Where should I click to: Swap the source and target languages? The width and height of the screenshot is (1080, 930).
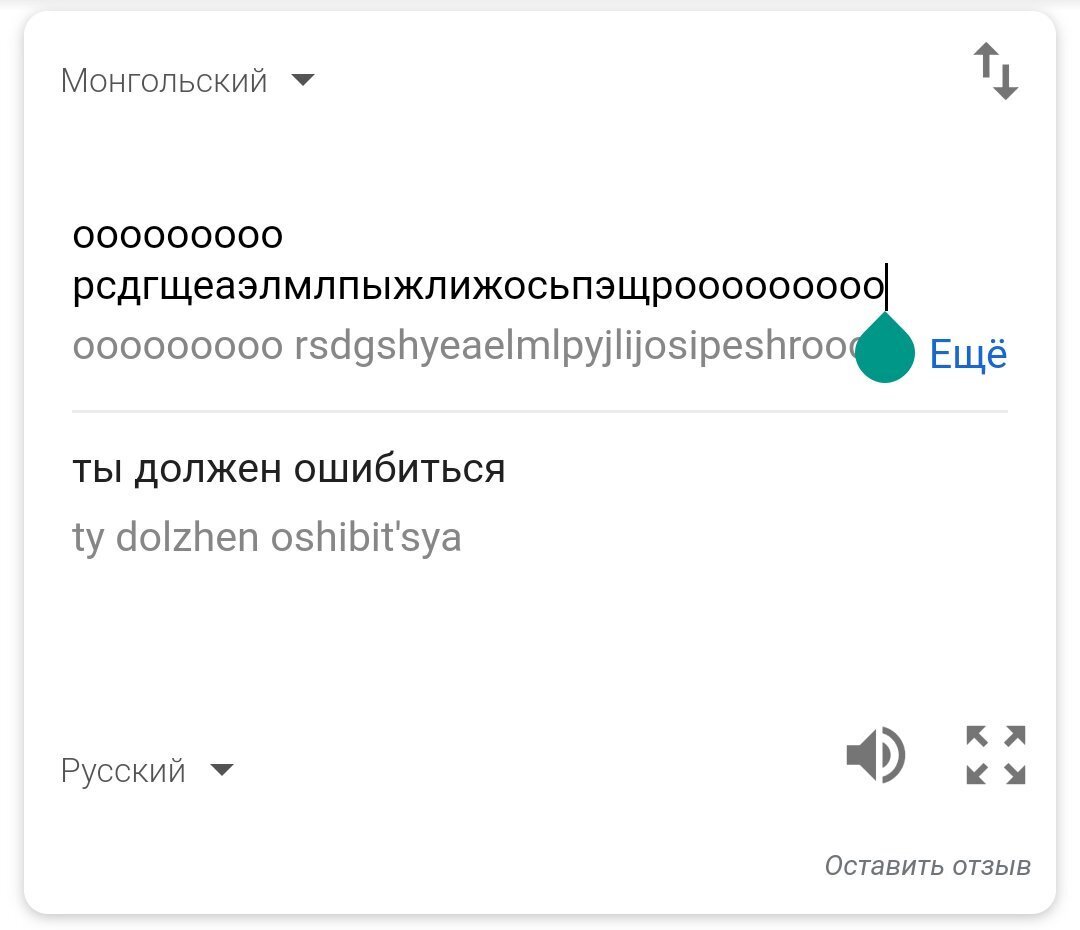(x=996, y=71)
